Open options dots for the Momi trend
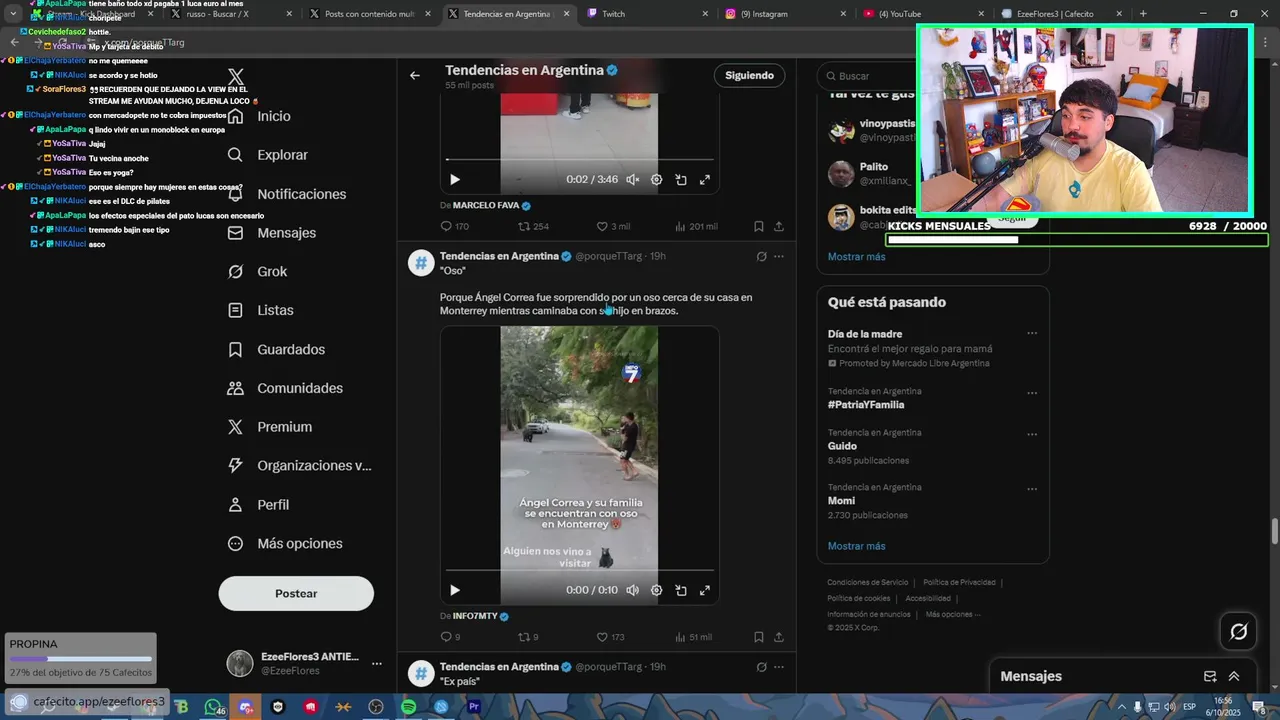The width and height of the screenshot is (1280, 720). click(1032, 489)
